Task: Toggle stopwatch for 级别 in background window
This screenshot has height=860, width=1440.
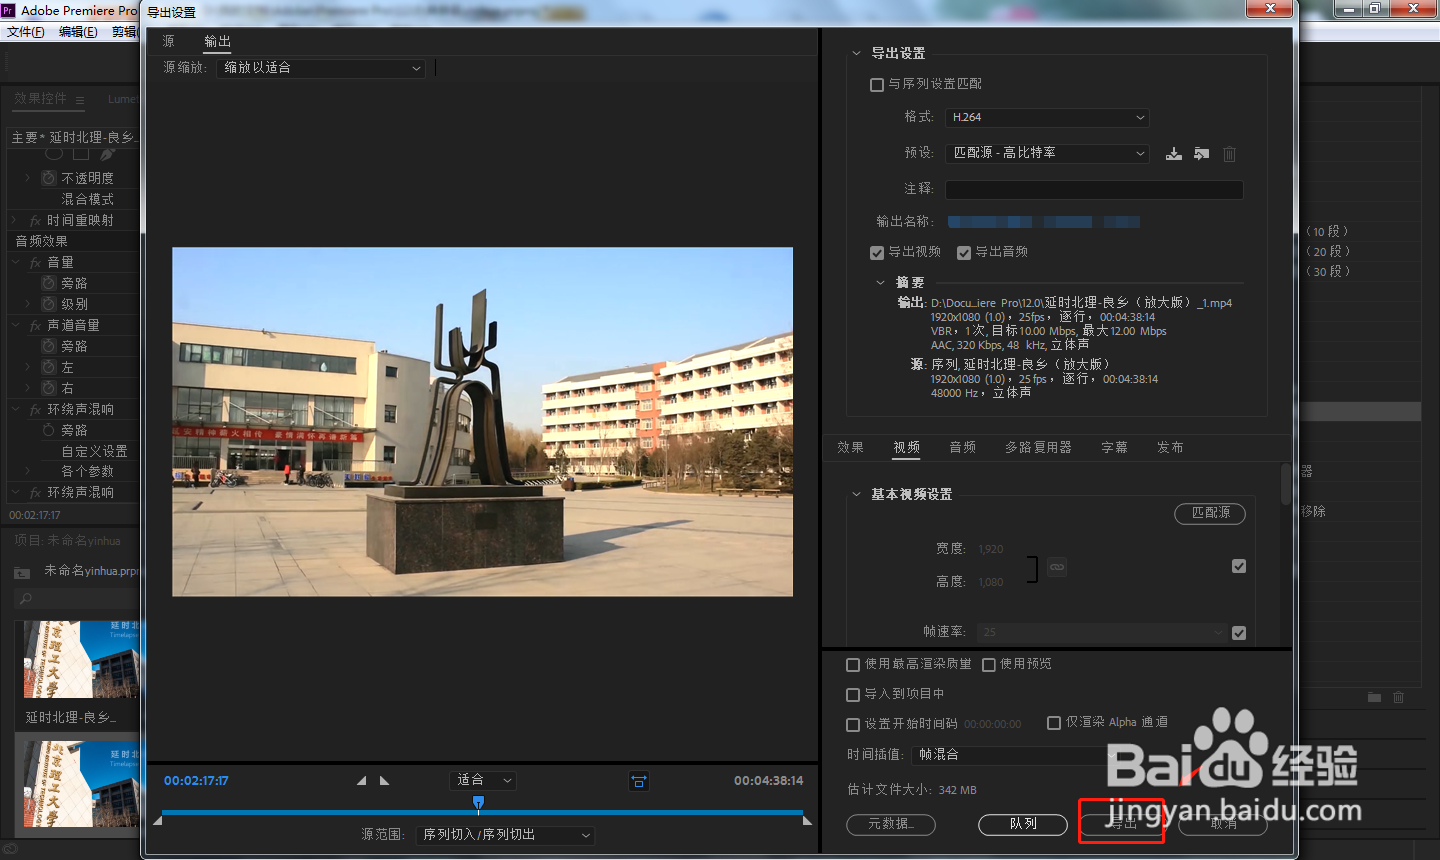Action: point(48,304)
